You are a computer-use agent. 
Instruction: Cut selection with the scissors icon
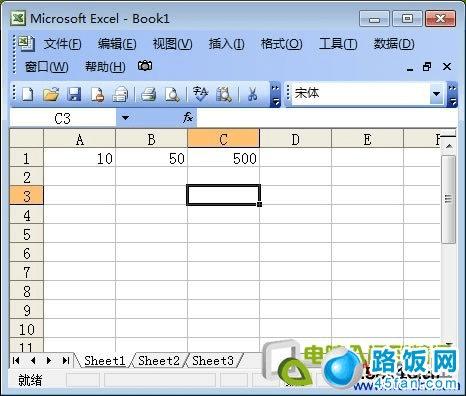(253, 94)
